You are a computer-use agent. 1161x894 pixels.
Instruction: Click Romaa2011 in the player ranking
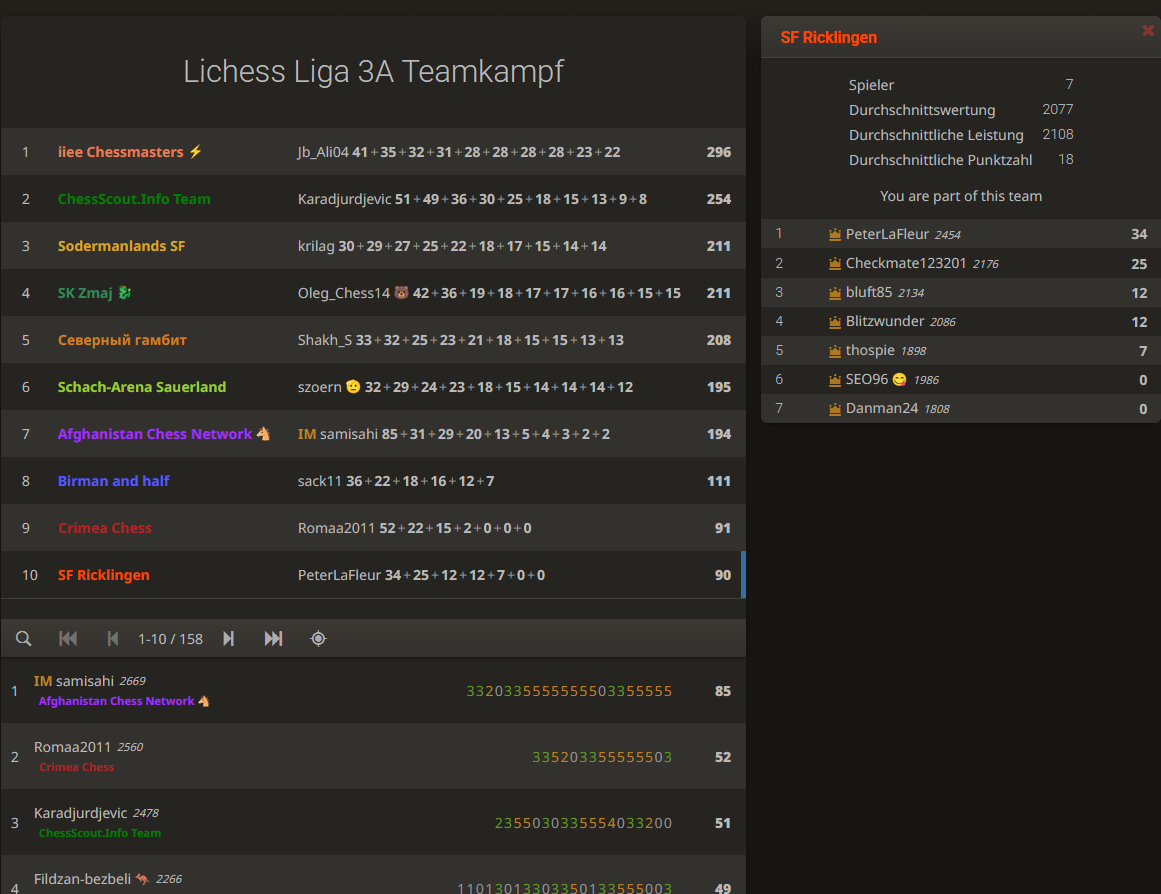point(72,747)
